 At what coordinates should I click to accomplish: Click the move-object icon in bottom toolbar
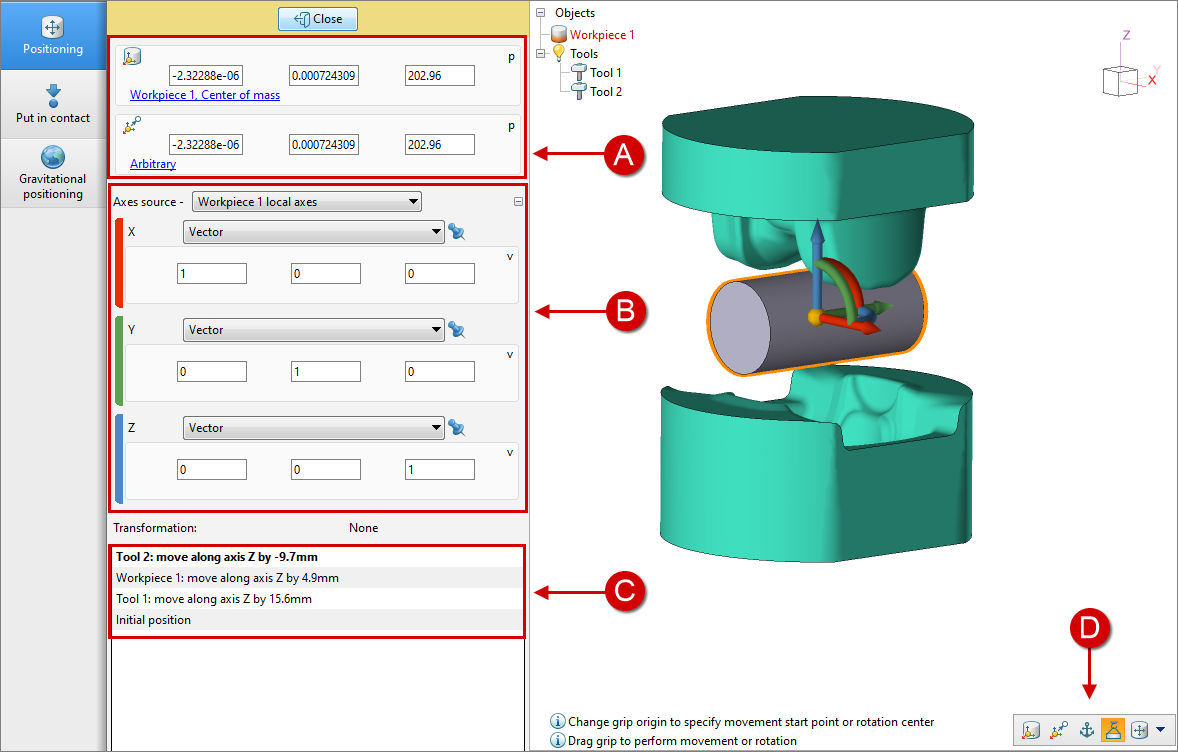[x=1138, y=730]
